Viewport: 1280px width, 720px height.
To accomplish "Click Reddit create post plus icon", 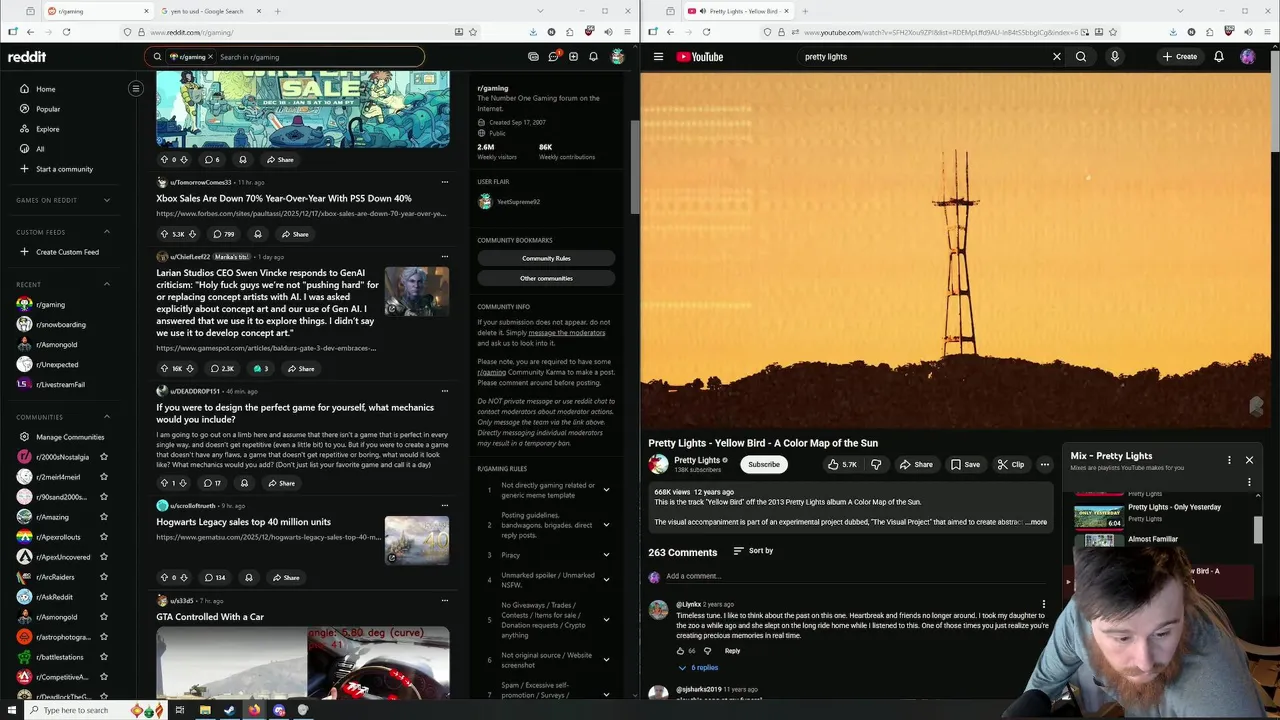I will click(x=573, y=57).
